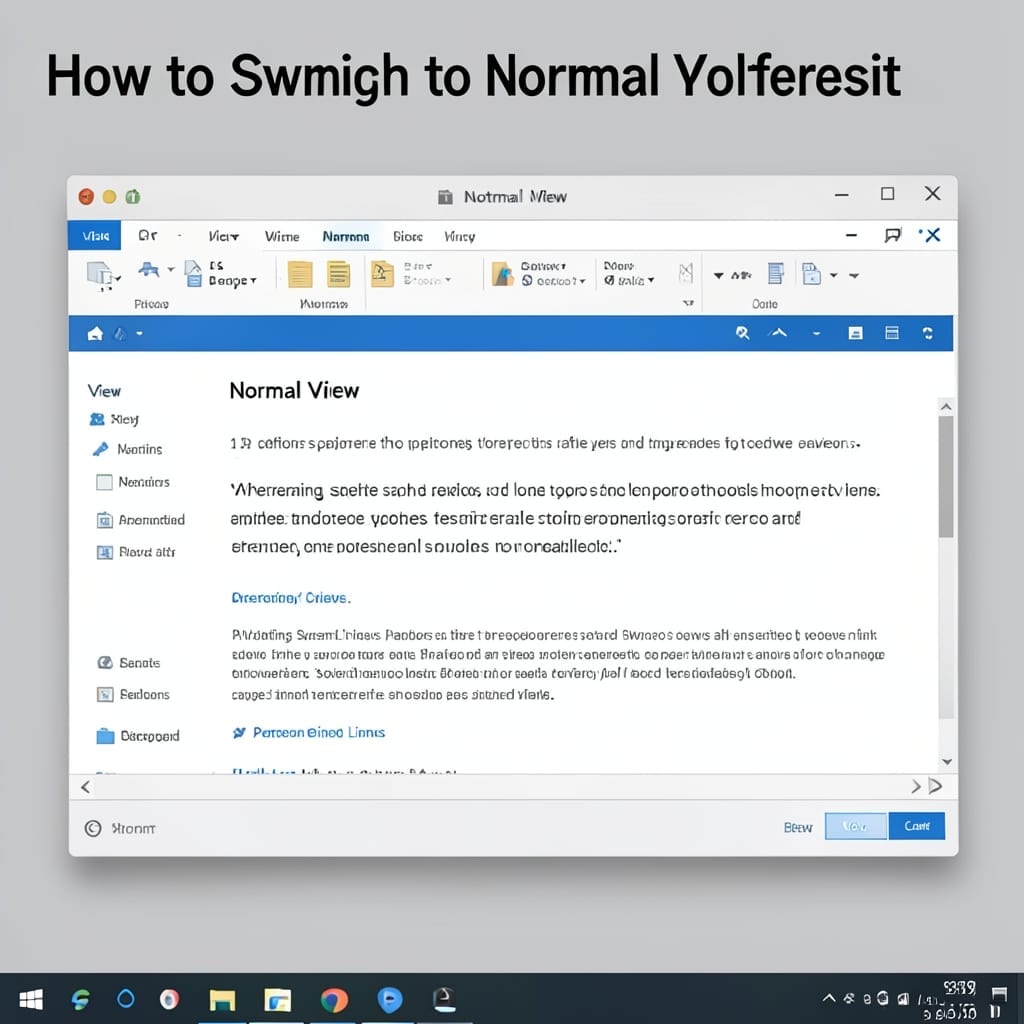Select Nleyj item in View sidebar
This screenshot has width=1024, height=1024.
114,419
